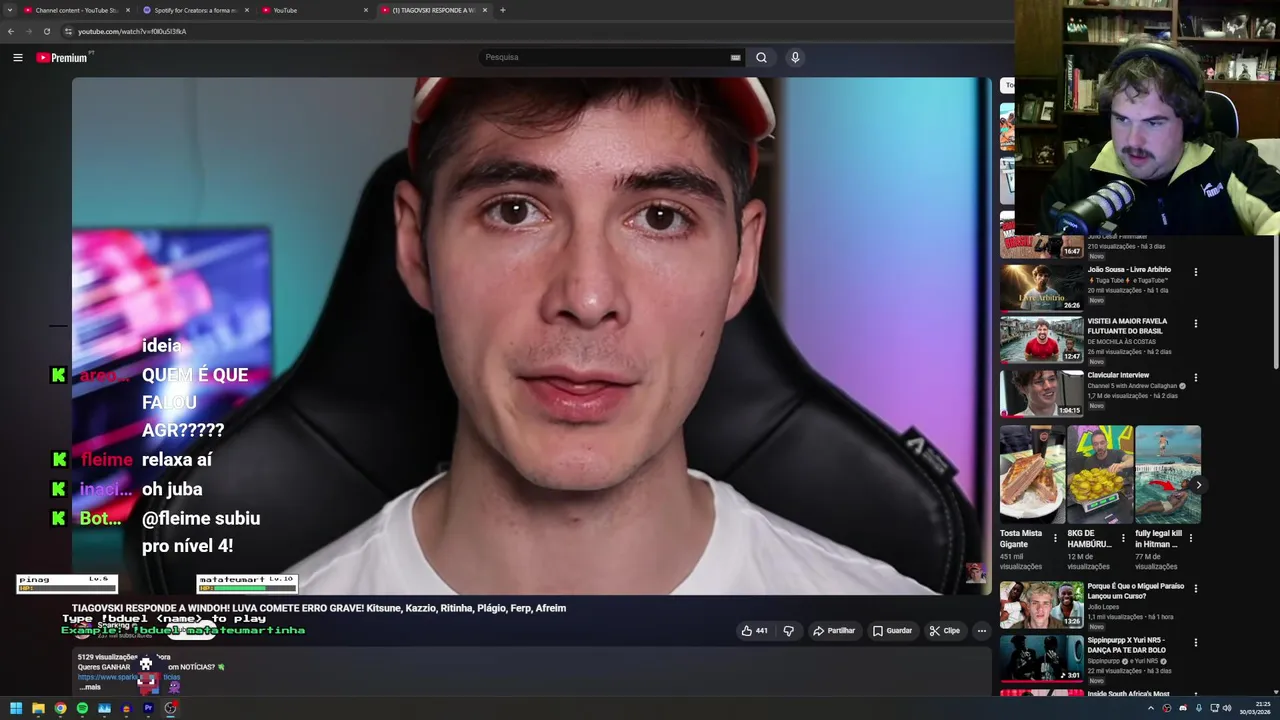Click the volume icon in system tray

[x=1227, y=708]
